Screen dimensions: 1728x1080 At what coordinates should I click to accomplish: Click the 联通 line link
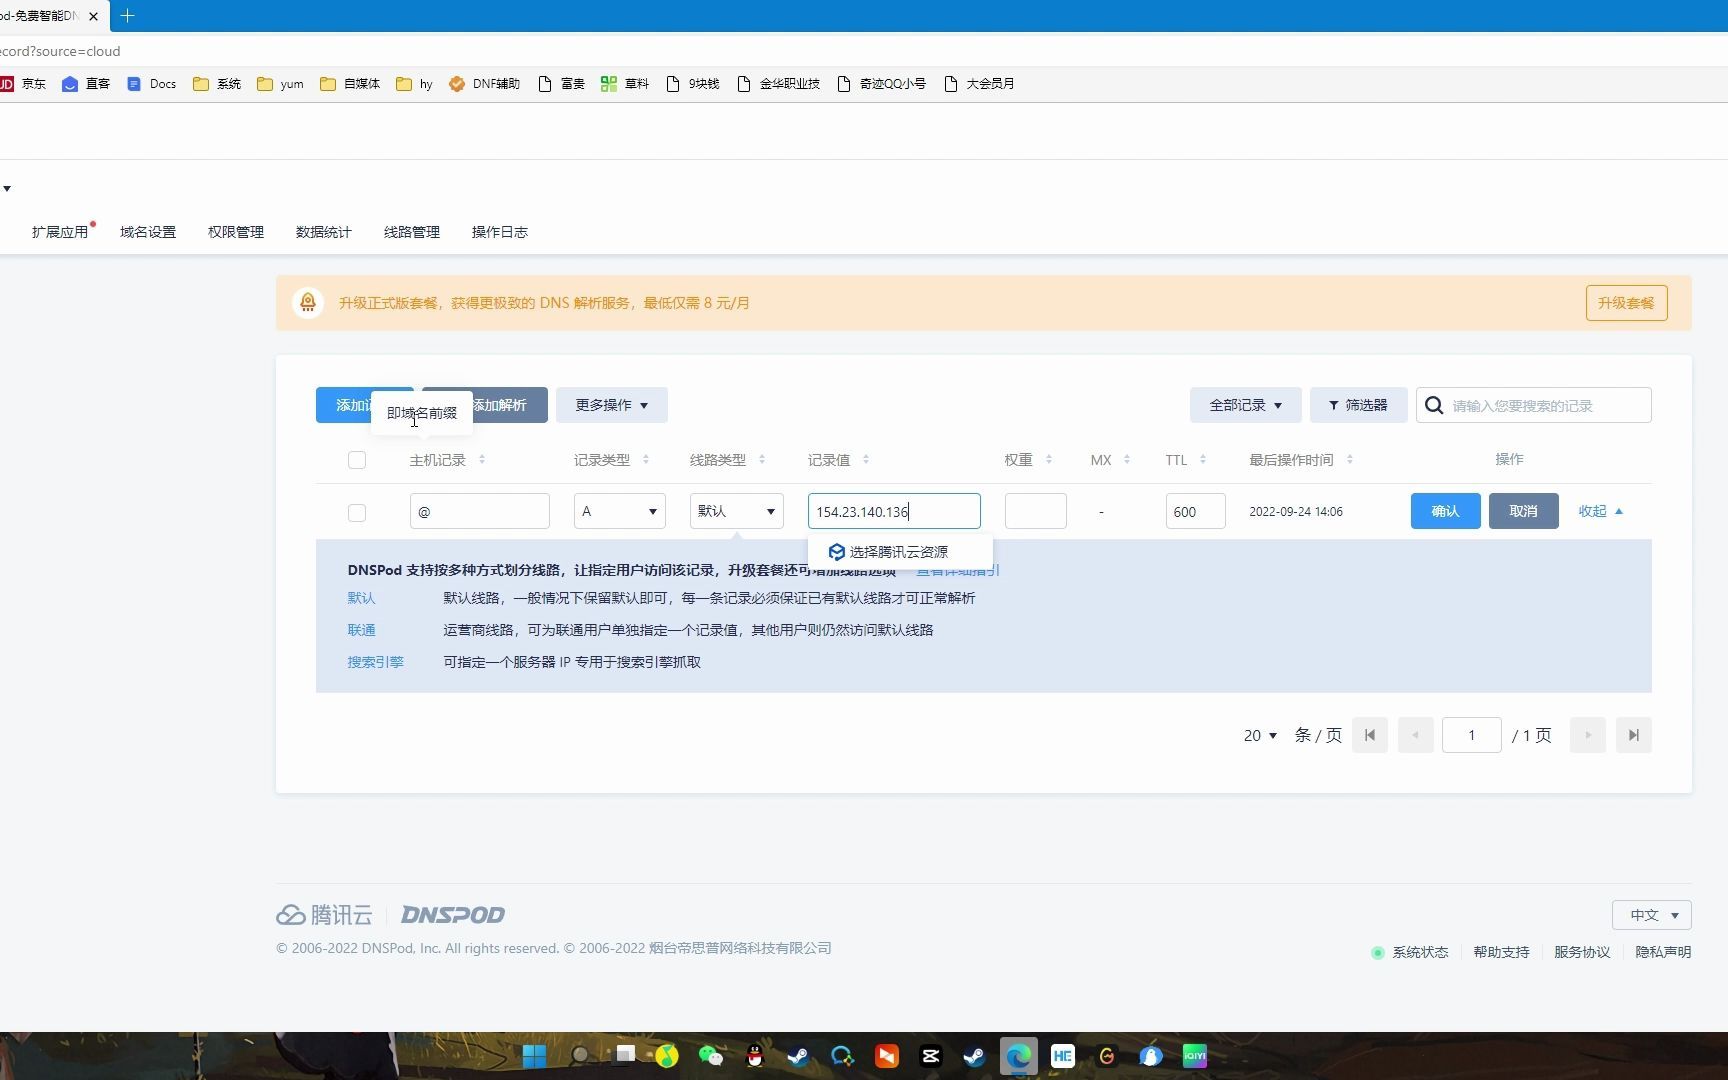click(361, 630)
